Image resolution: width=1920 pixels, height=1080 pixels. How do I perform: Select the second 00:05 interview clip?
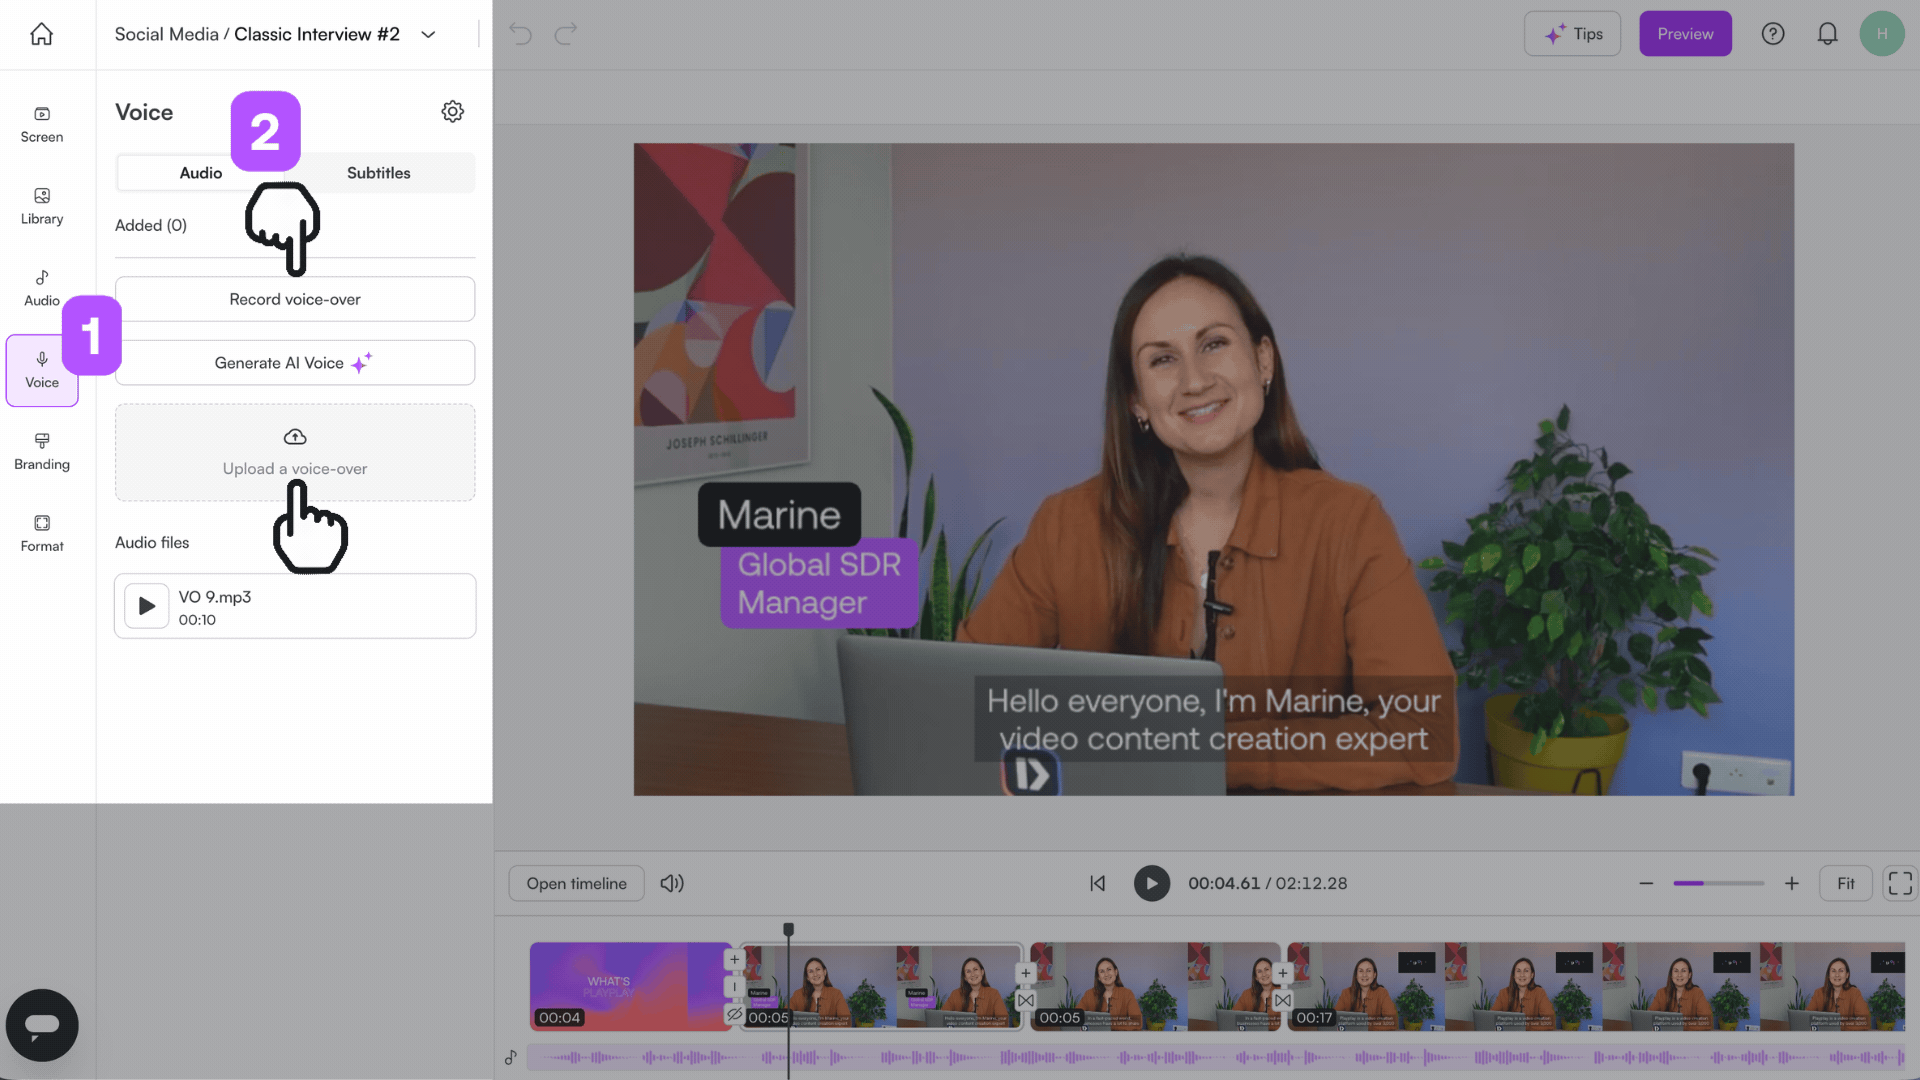click(x=1156, y=986)
